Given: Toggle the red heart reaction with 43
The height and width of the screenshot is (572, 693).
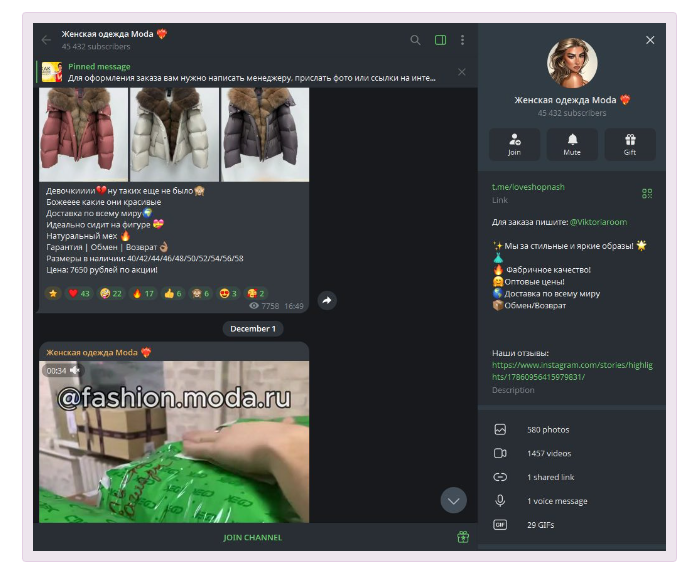Looking at the screenshot, I should tap(79, 294).
